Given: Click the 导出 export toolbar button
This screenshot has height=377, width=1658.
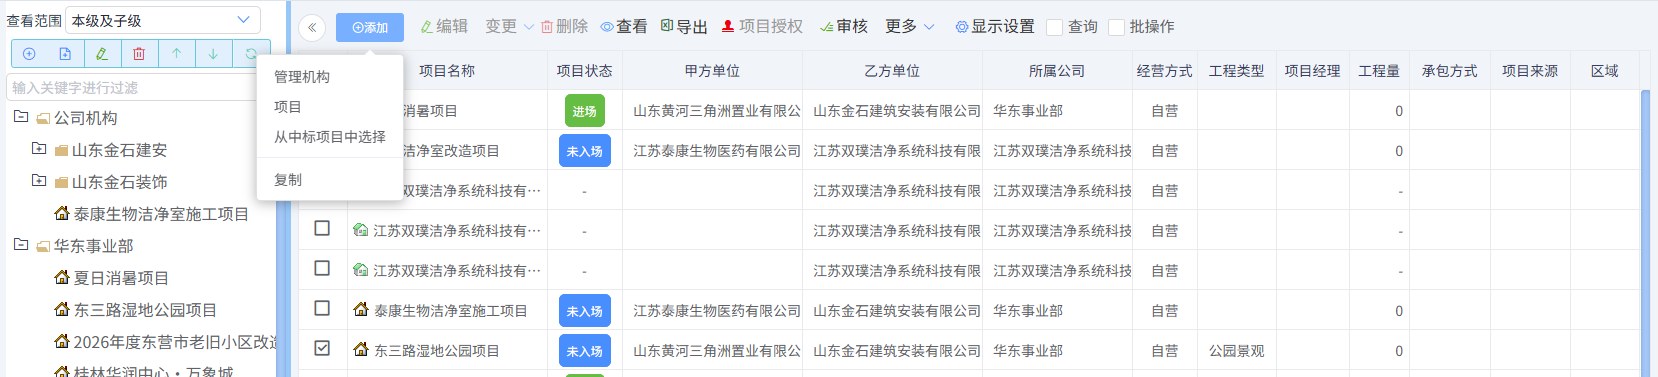Looking at the screenshot, I should point(684,27).
